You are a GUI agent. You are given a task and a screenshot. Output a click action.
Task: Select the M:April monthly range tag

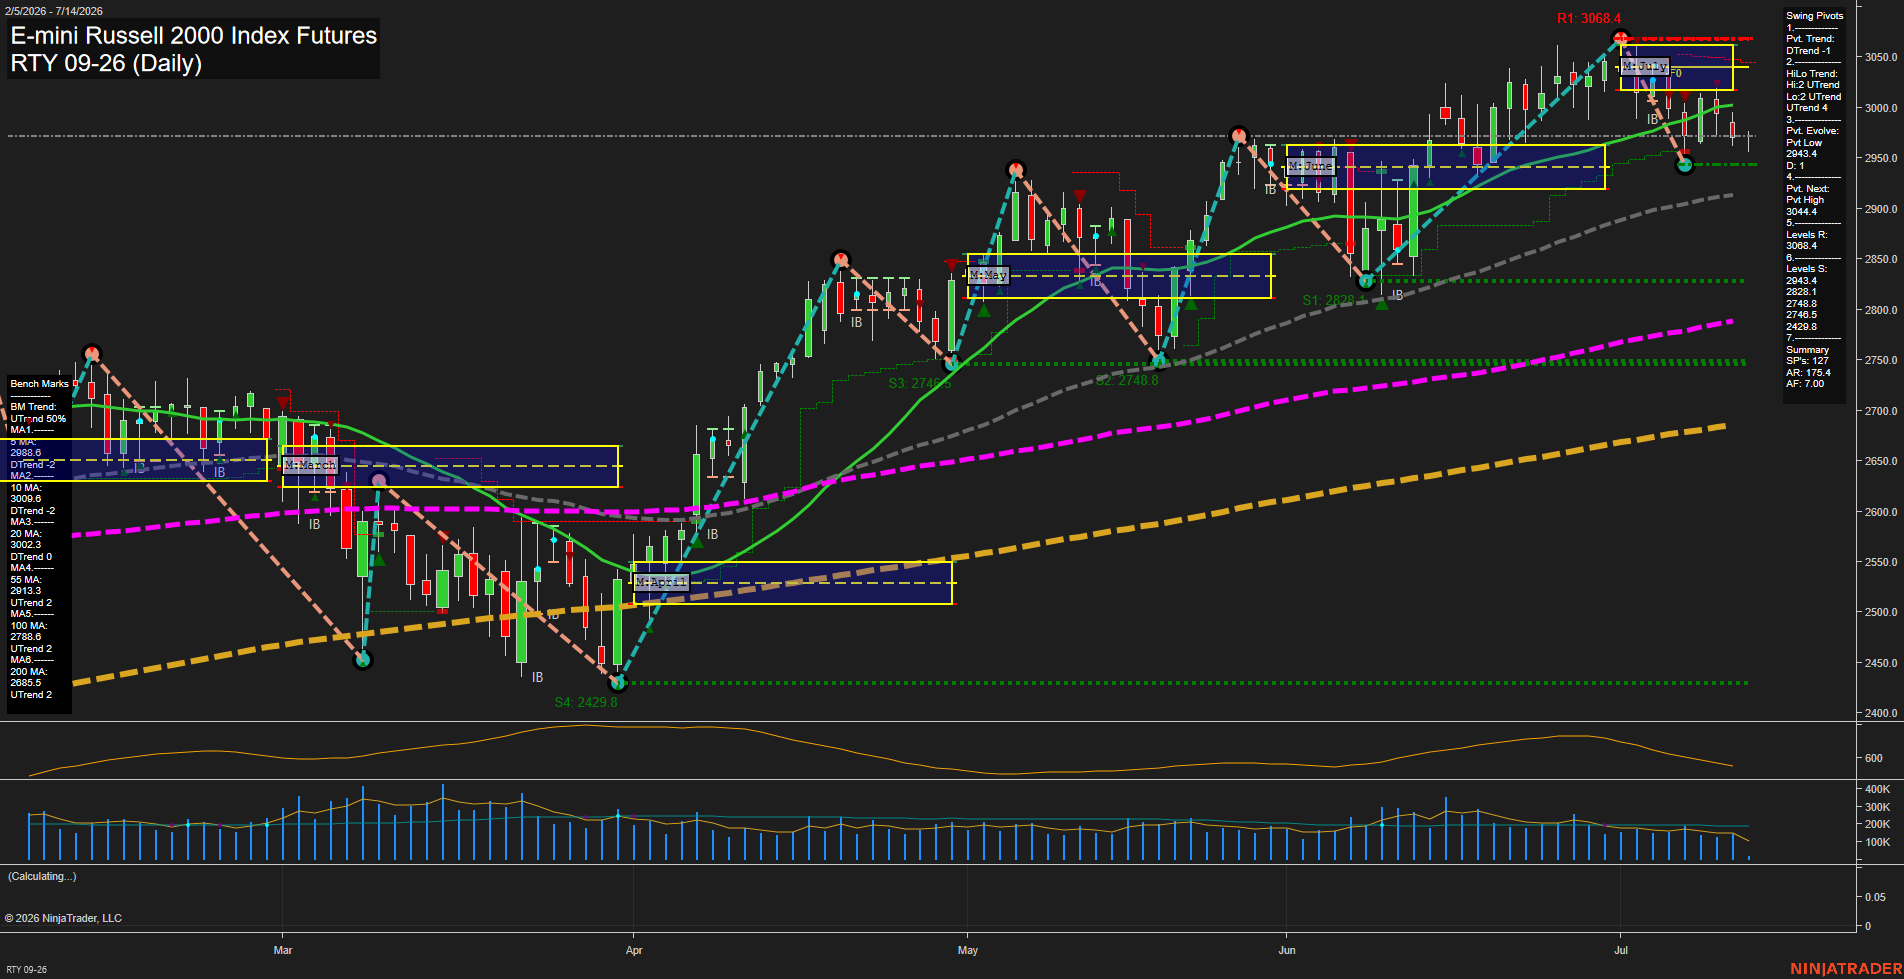[662, 582]
